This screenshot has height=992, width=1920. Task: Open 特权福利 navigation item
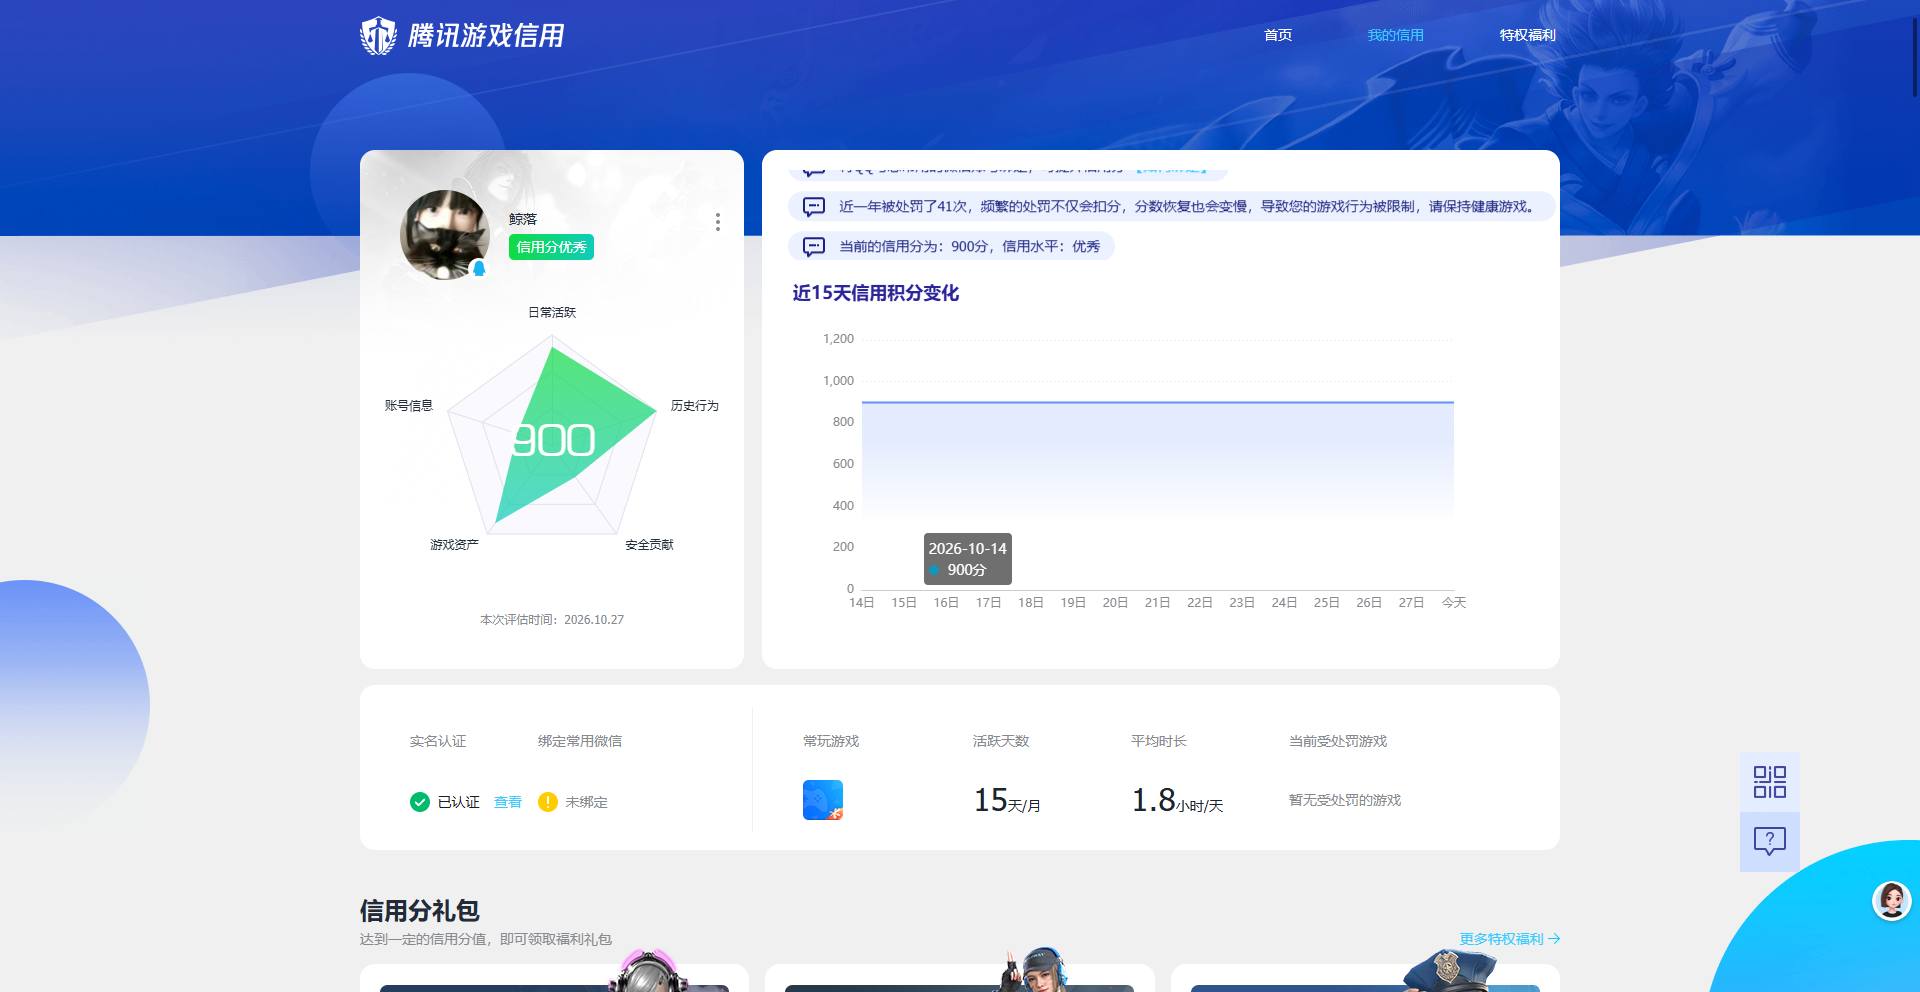point(1527,35)
